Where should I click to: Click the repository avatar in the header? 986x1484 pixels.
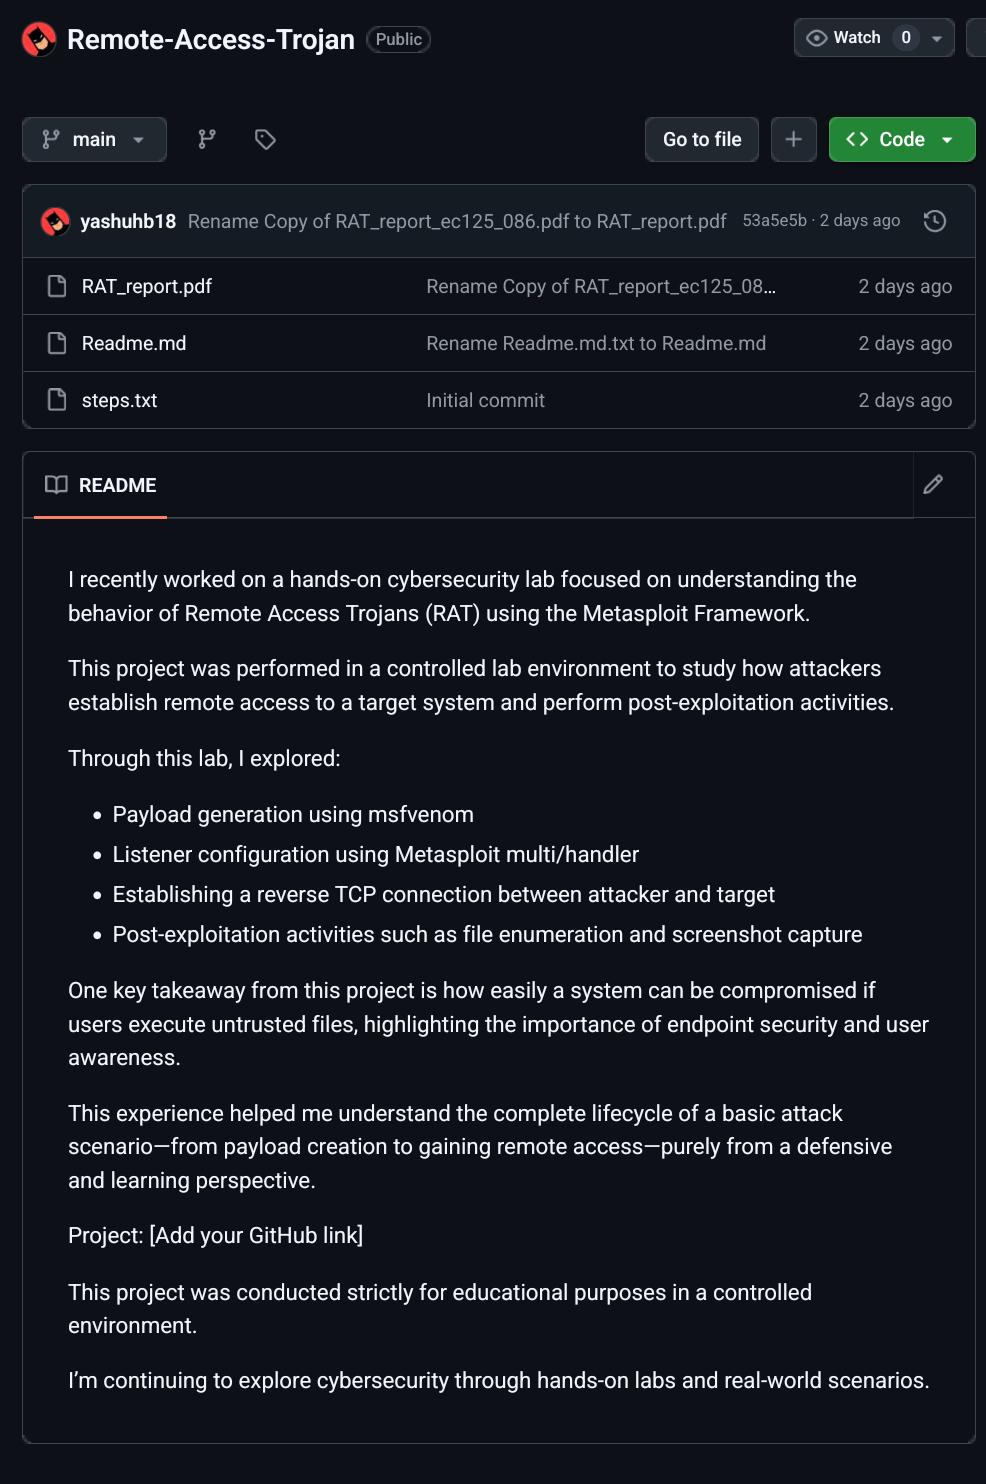click(x=36, y=38)
